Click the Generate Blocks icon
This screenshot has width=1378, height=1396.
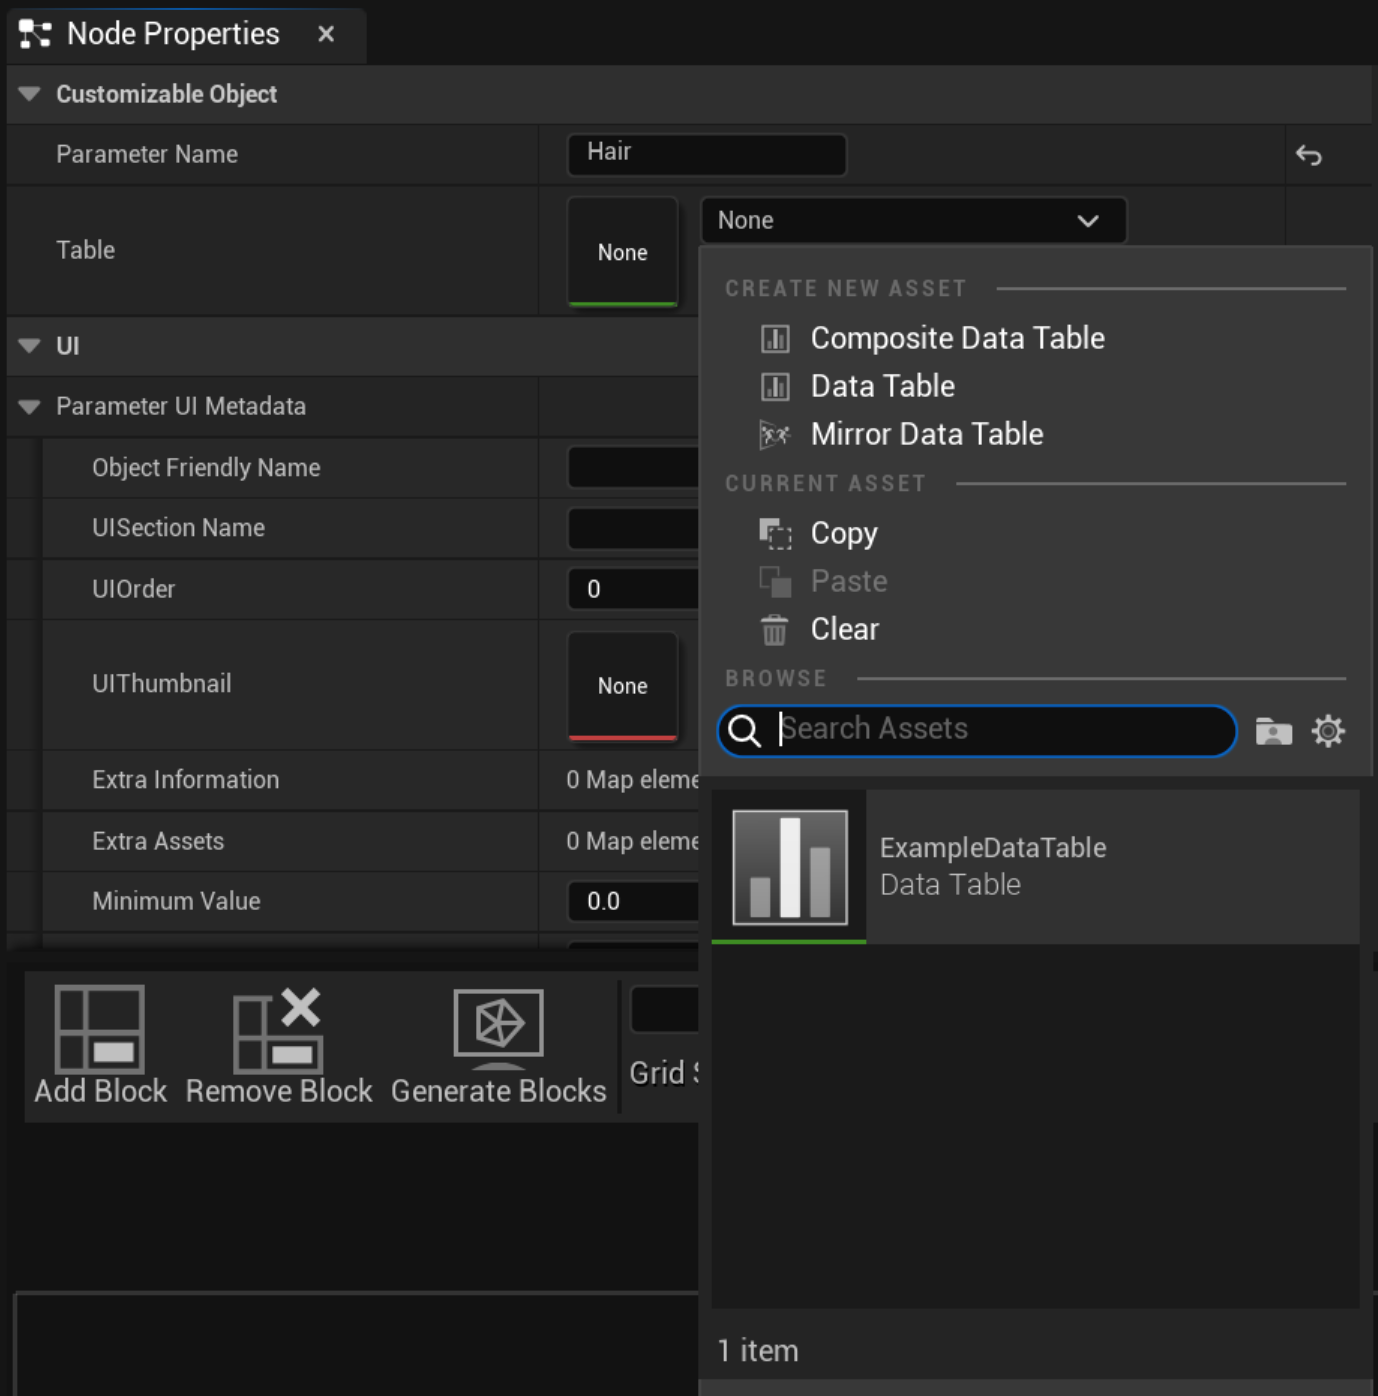pyautogui.click(x=498, y=1029)
